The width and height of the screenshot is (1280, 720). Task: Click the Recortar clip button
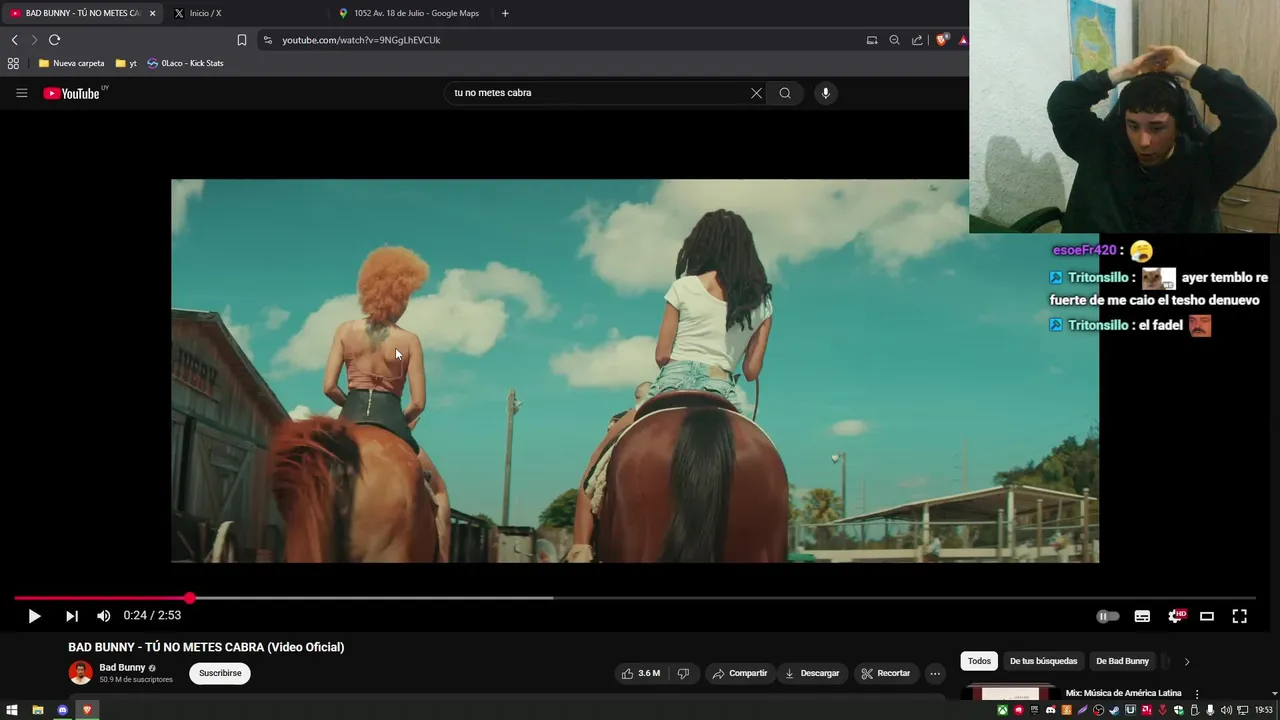pos(886,673)
